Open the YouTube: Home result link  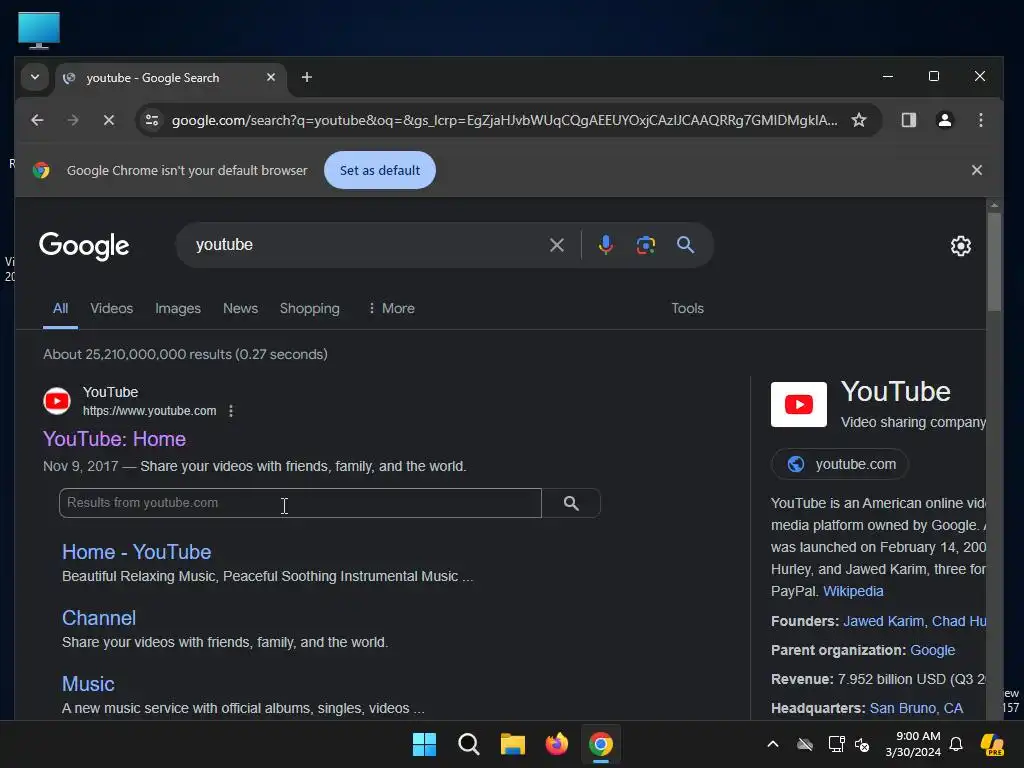(114, 439)
